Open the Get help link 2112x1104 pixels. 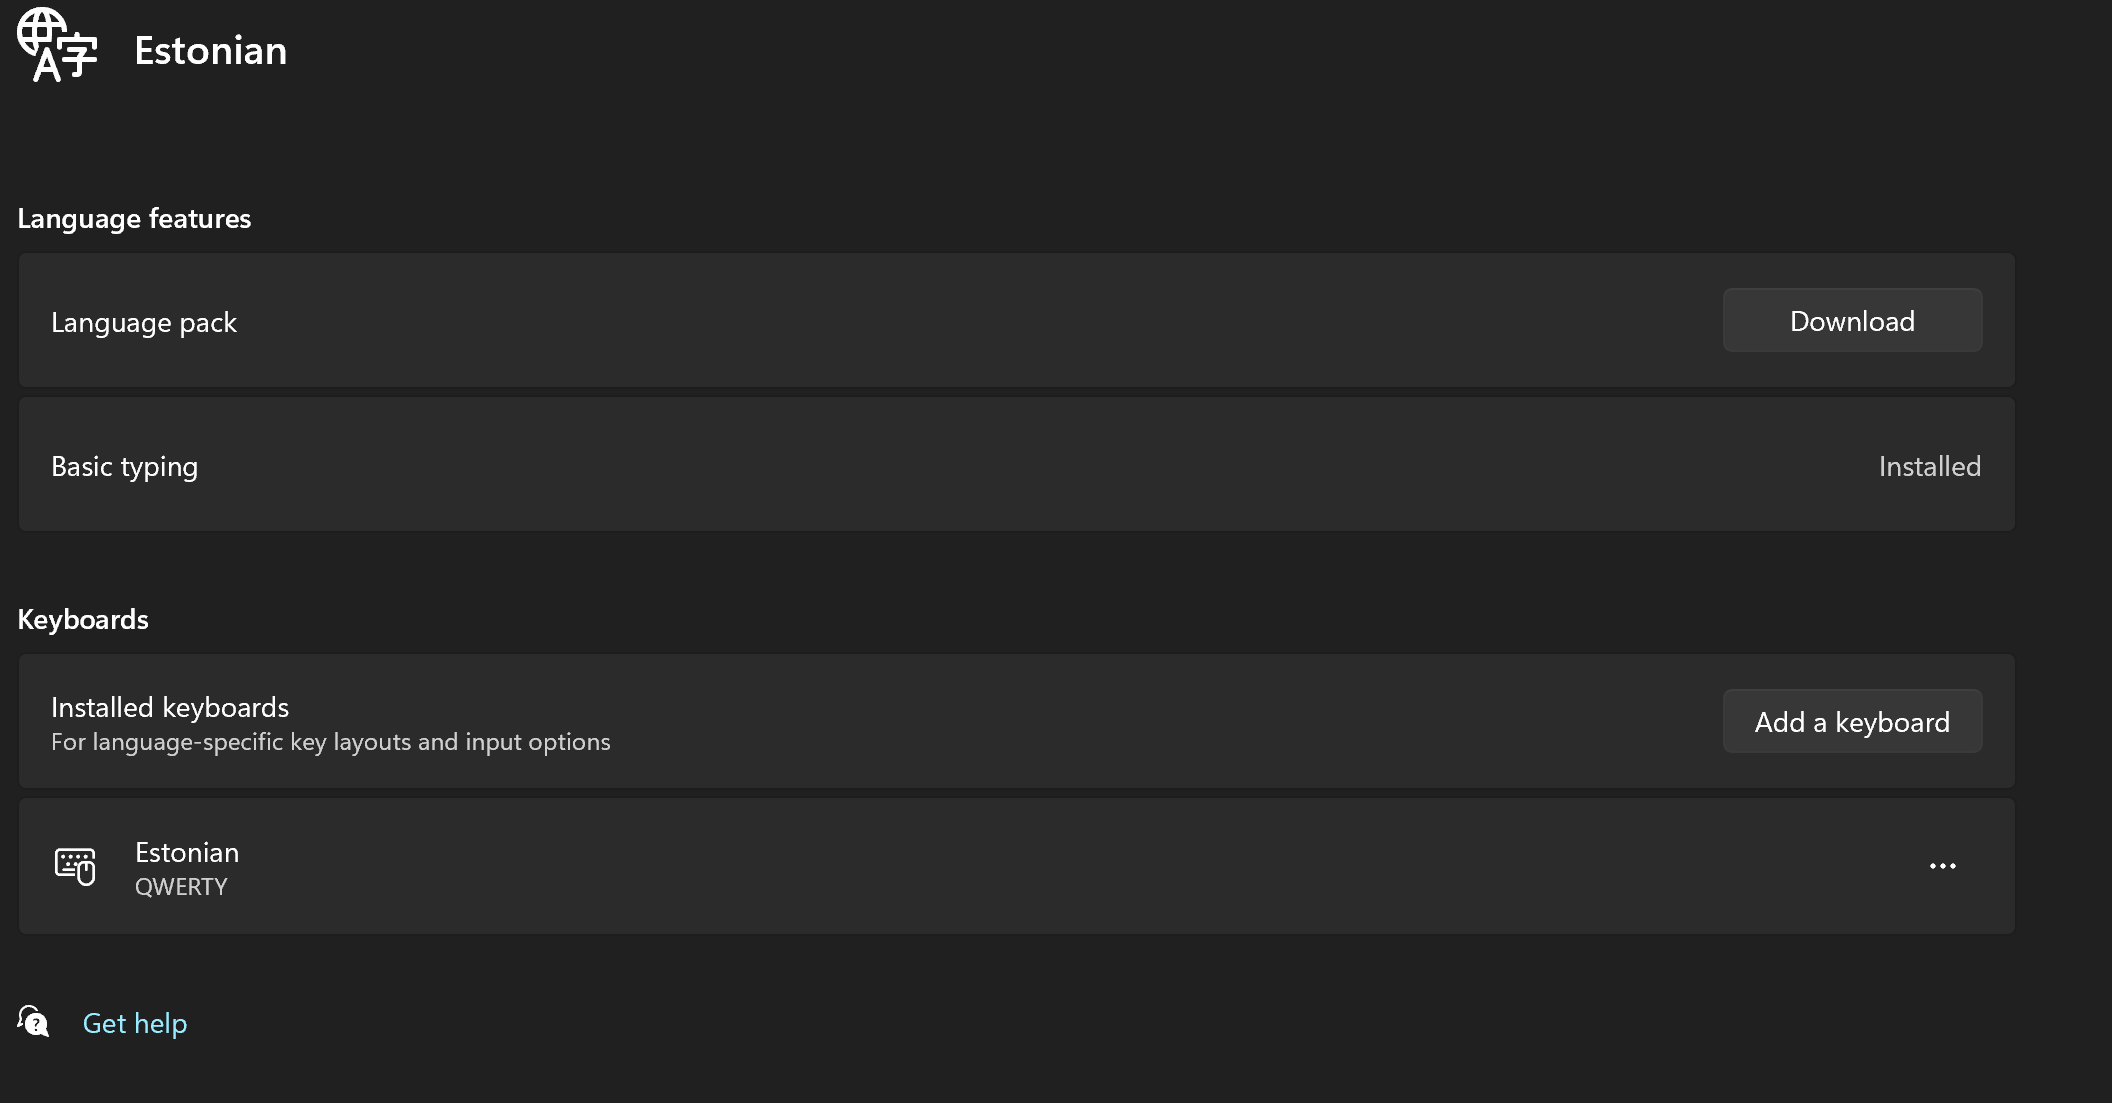point(135,1023)
